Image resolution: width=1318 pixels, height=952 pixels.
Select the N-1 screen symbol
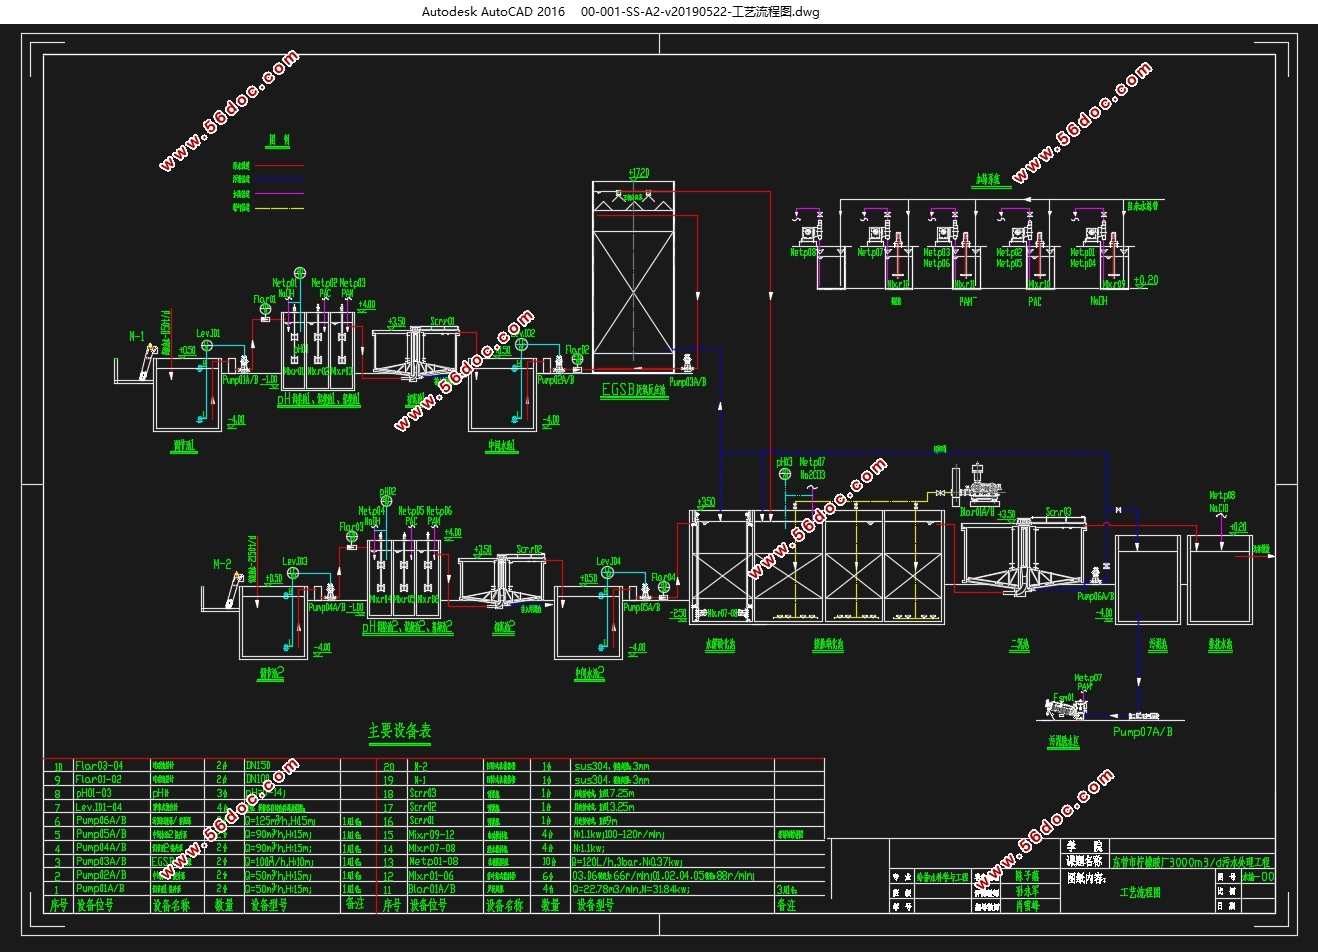click(149, 360)
